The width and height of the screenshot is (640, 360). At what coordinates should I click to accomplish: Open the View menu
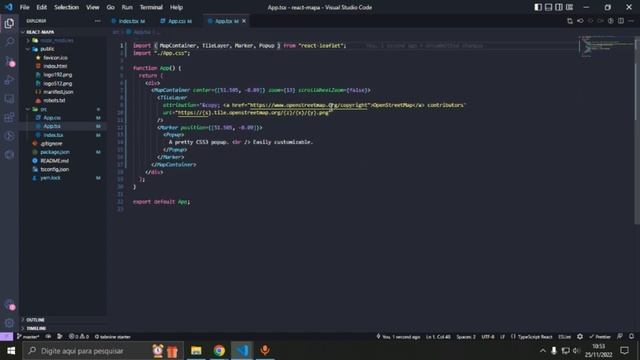click(93, 7)
